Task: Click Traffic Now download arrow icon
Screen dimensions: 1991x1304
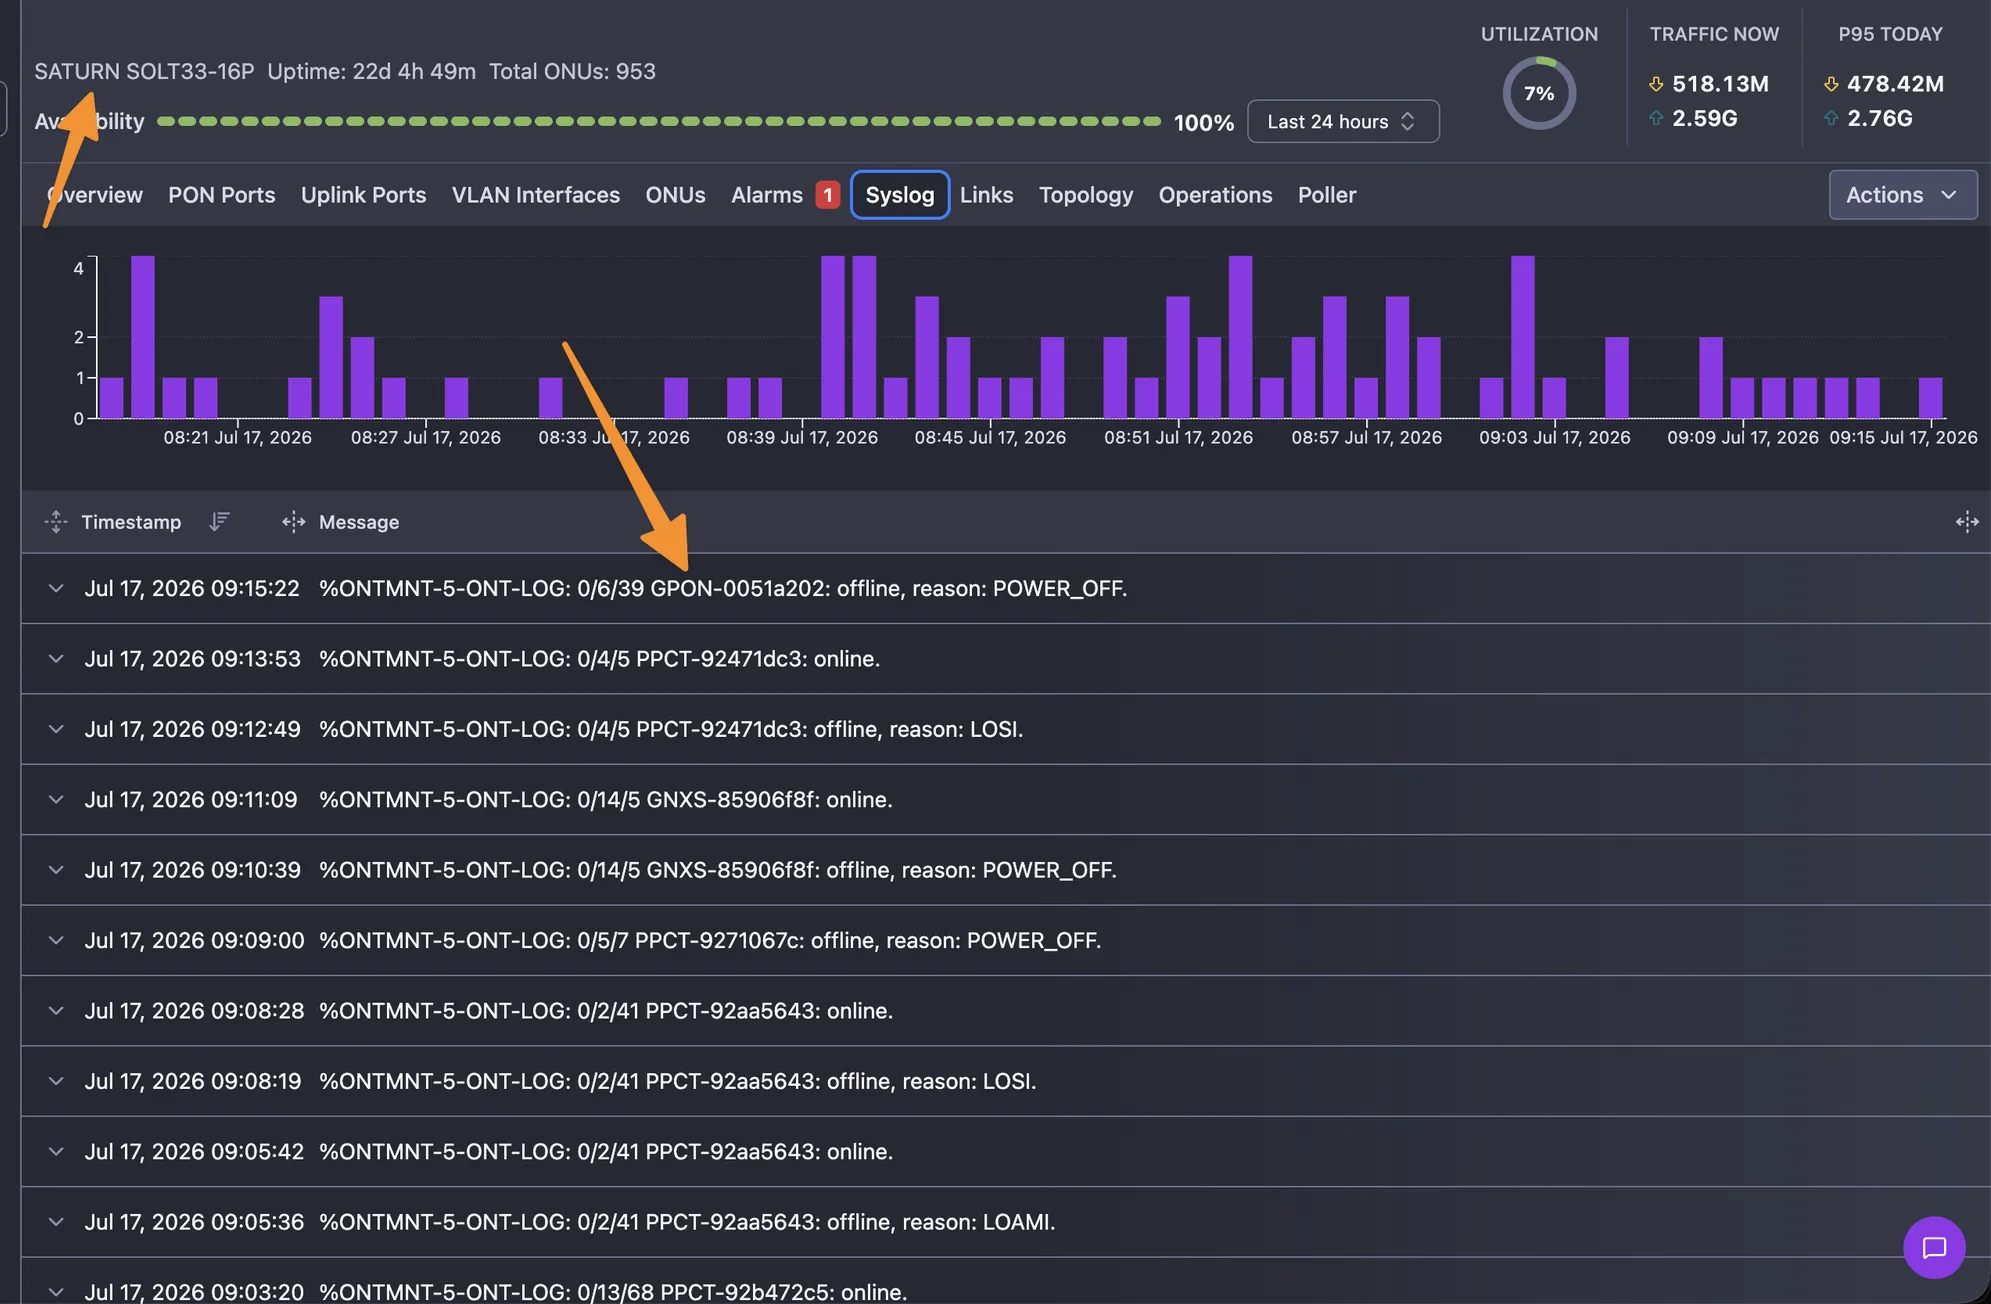Action: [x=1656, y=84]
